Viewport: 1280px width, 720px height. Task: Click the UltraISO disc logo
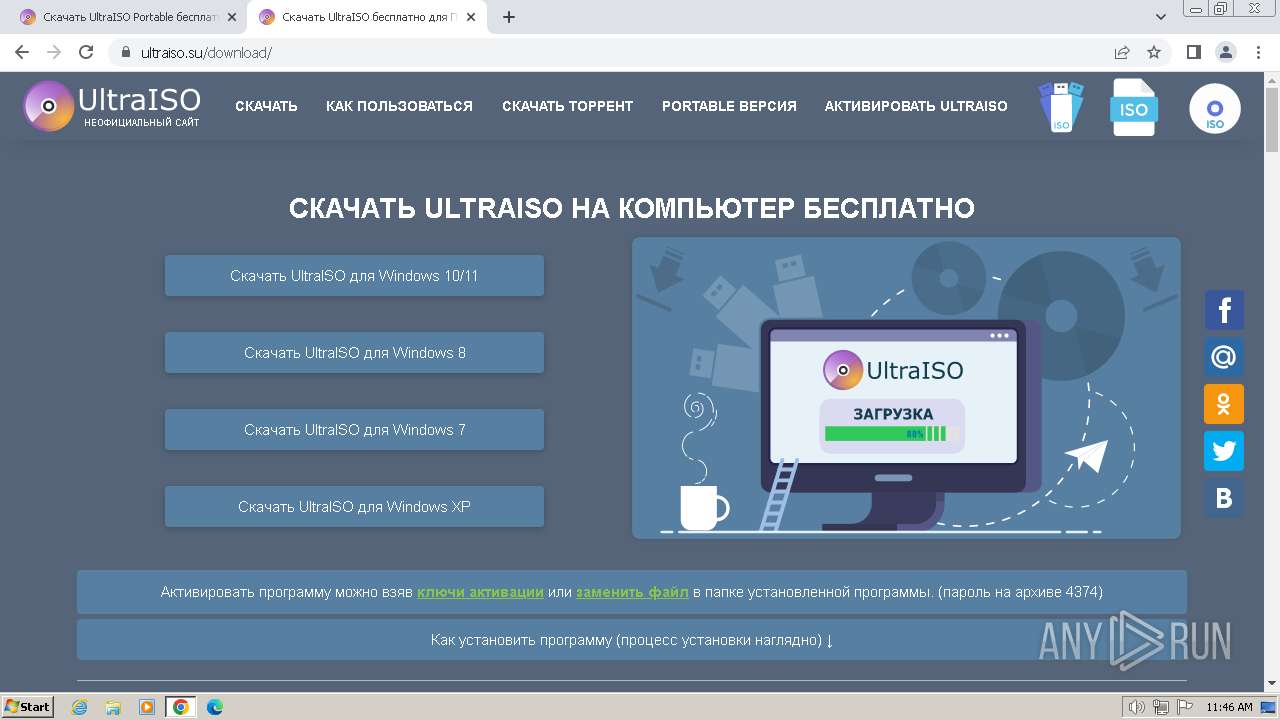coord(49,106)
